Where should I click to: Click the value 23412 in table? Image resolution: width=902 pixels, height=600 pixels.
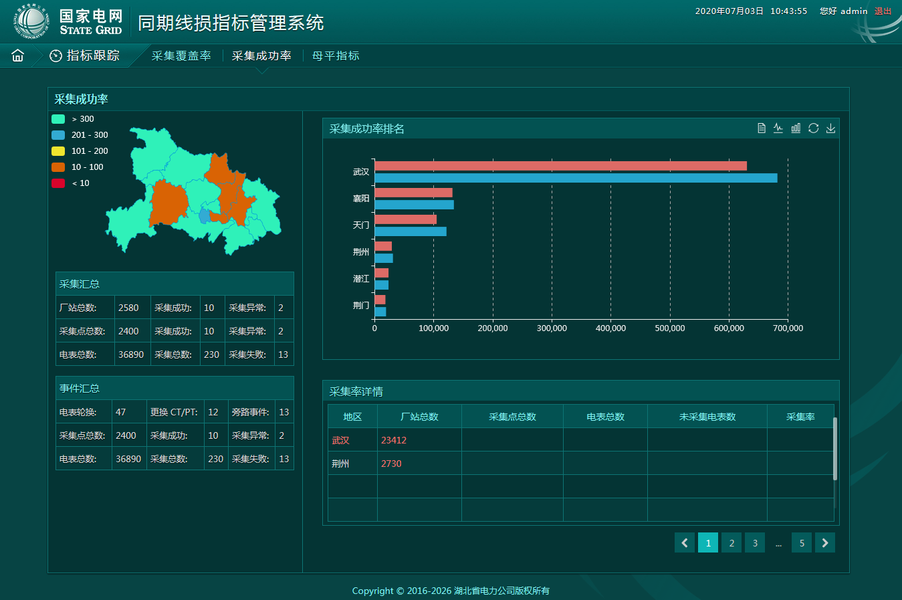click(393, 440)
